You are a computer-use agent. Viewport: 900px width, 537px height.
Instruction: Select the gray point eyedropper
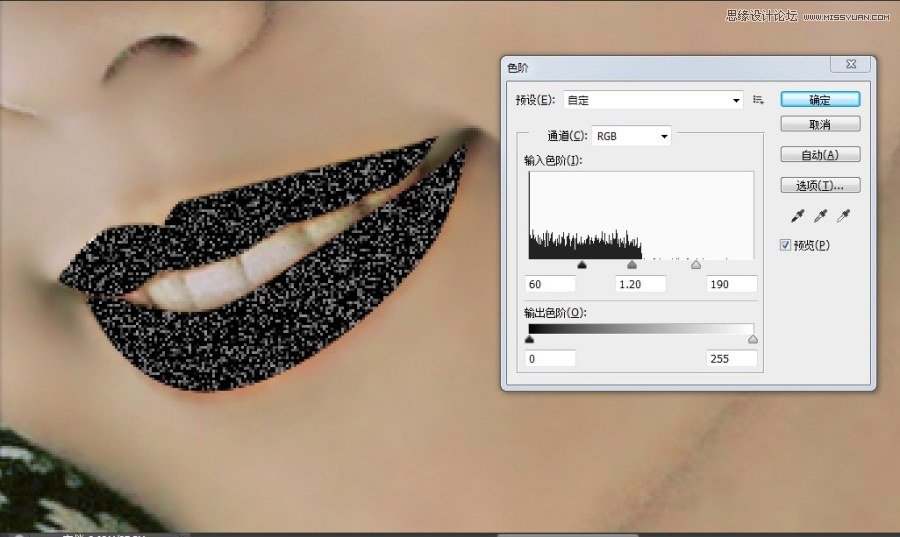tap(821, 215)
